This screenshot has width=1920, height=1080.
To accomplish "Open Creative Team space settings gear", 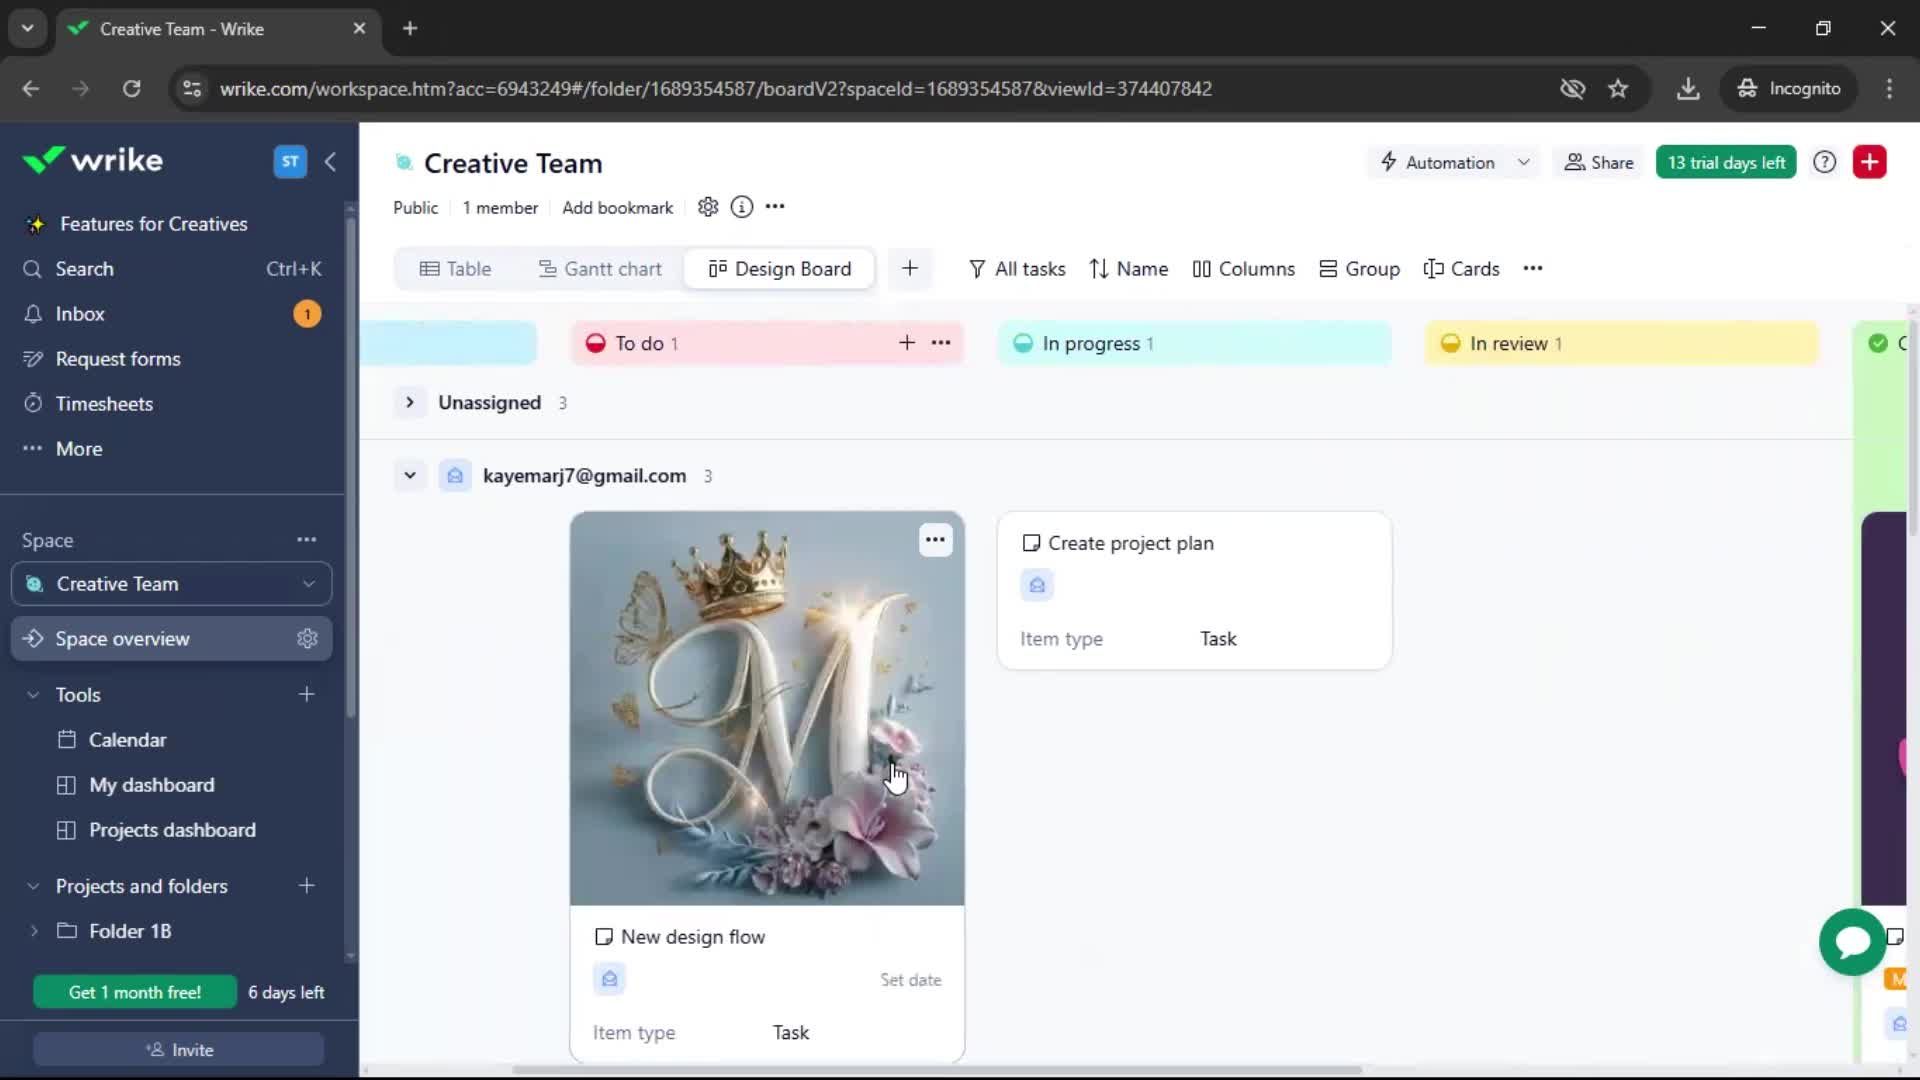I will coord(708,207).
